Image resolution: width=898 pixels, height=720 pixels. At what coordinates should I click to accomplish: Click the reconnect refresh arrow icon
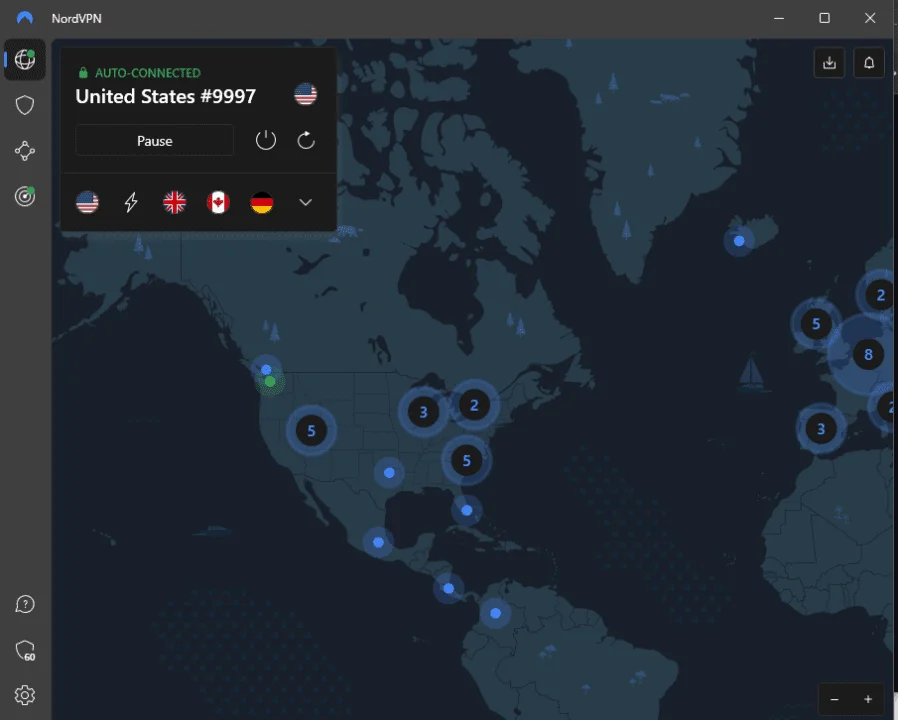pyautogui.click(x=306, y=140)
